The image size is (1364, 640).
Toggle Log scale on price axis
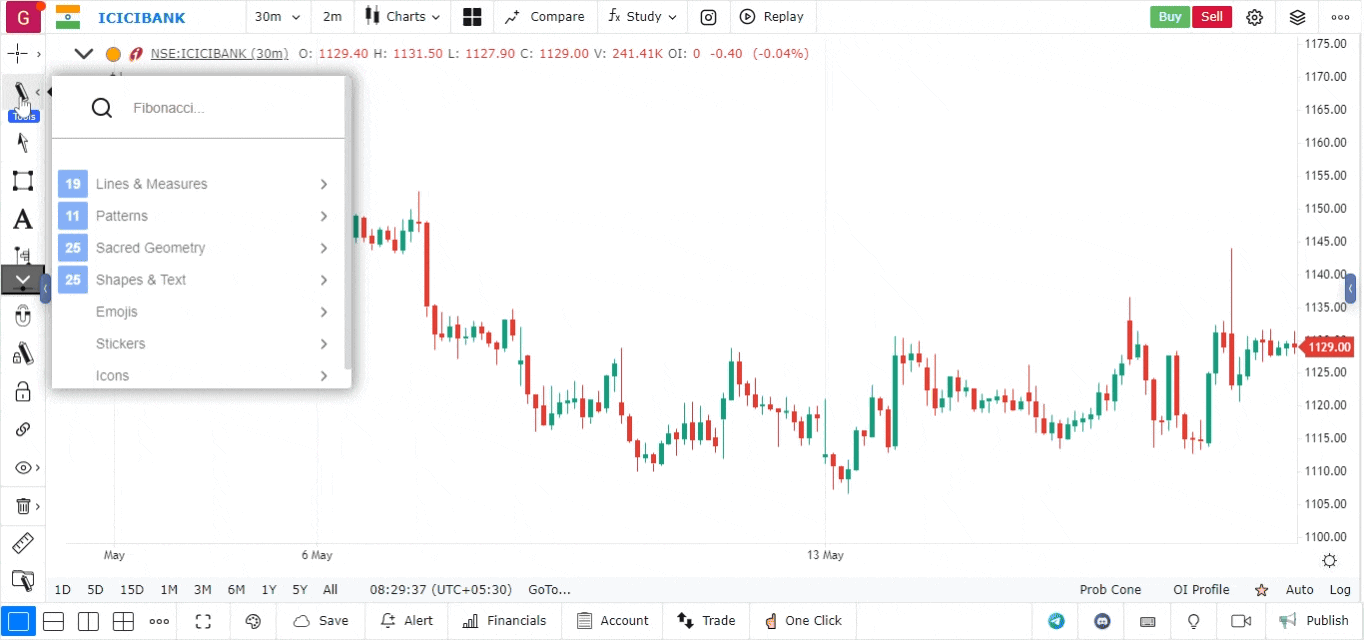(x=1340, y=590)
